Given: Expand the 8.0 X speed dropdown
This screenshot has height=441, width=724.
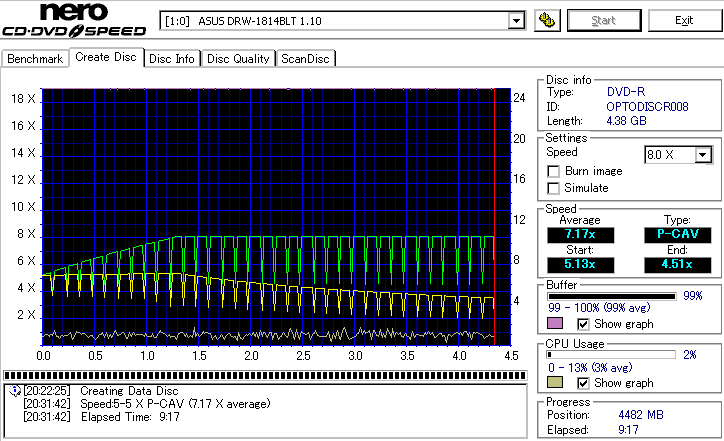Looking at the screenshot, I should point(703,154).
